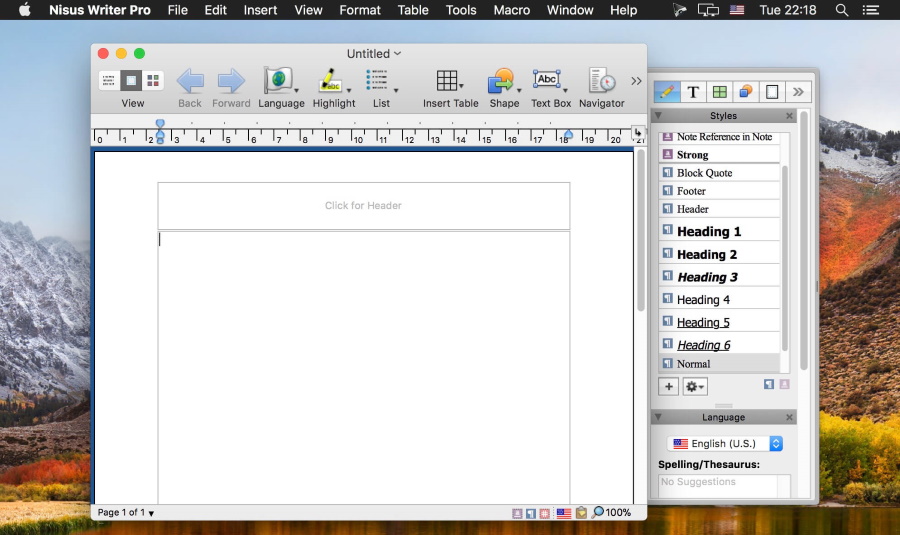This screenshot has width=900, height=535.
Task: Click the 100% zoom magnifier control
Action: (612, 512)
